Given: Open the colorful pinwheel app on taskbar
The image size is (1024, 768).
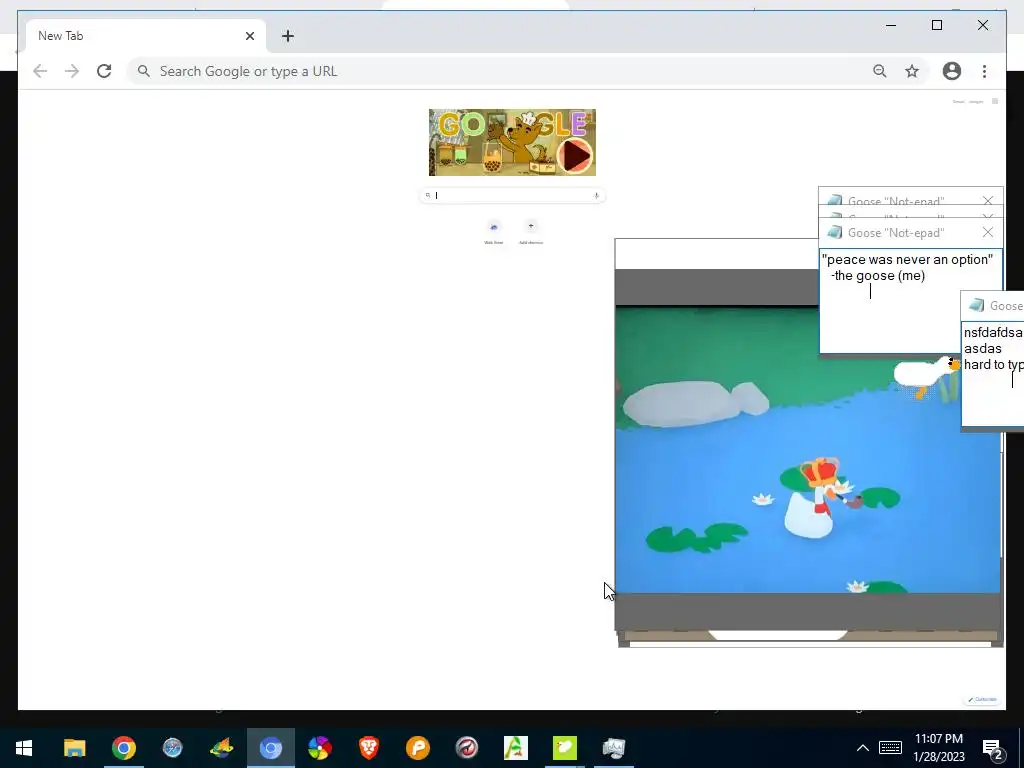Looking at the screenshot, I should (319, 748).
